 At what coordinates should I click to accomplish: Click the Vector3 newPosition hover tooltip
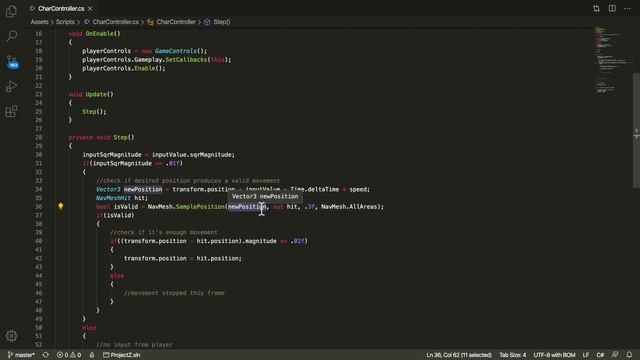click(265, 196)
